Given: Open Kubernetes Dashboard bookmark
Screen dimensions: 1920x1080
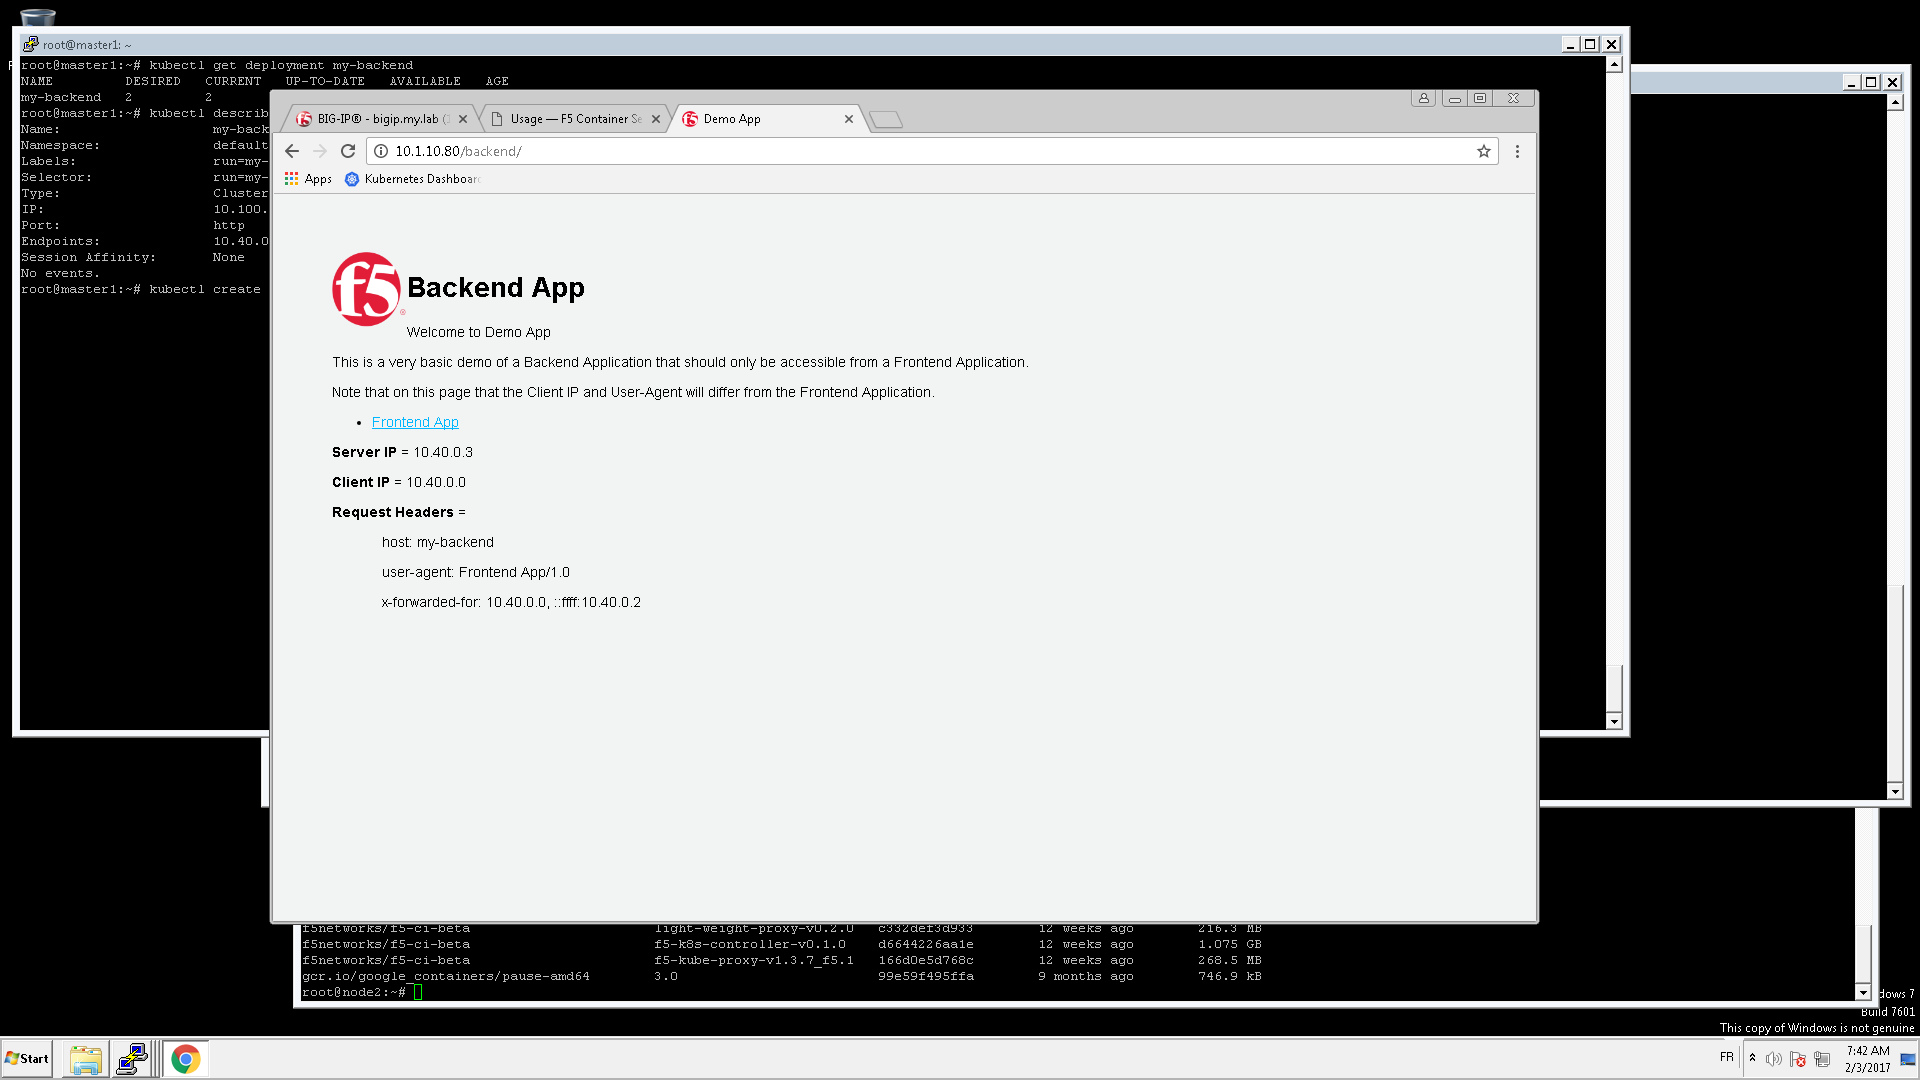Looking at the screenshot, I should pyautogui.click(x=413, y=179).
